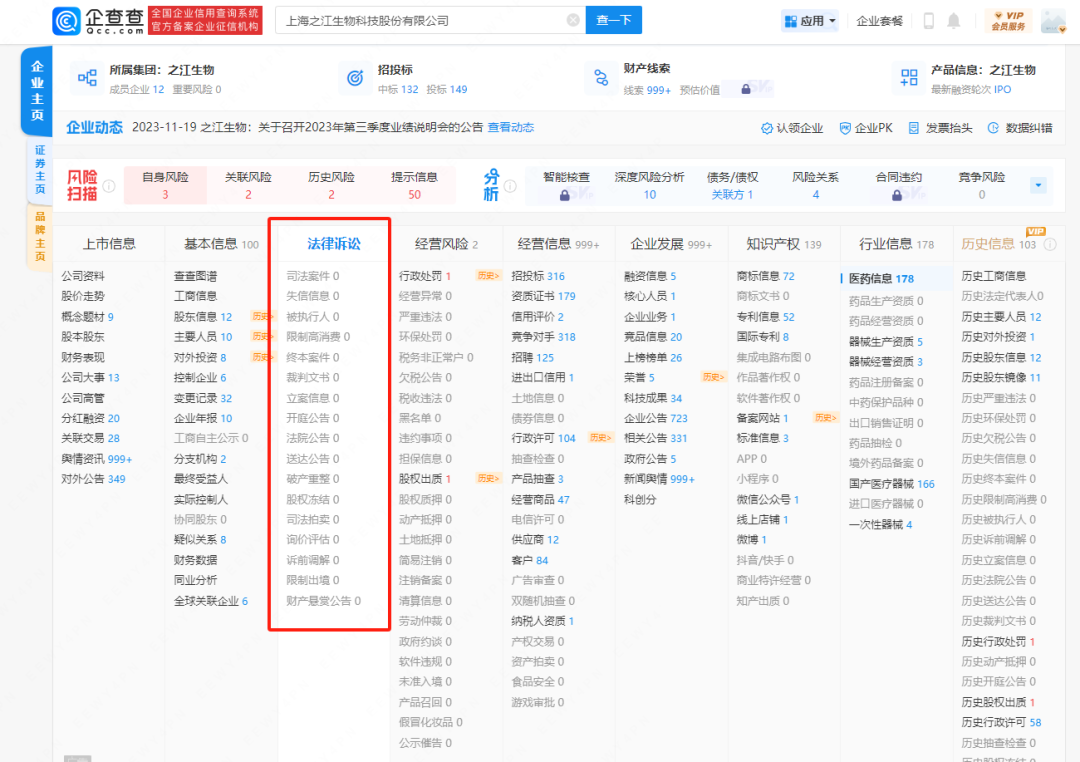Open 深度风险分析 10
1080x762 pixels.
pos(650,185)
